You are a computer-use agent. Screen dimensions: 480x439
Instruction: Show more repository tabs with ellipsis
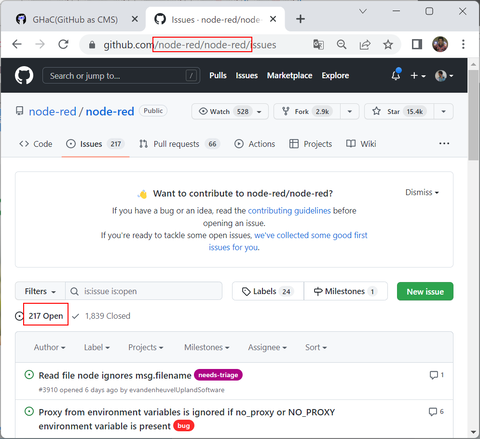tap(444, 143)
